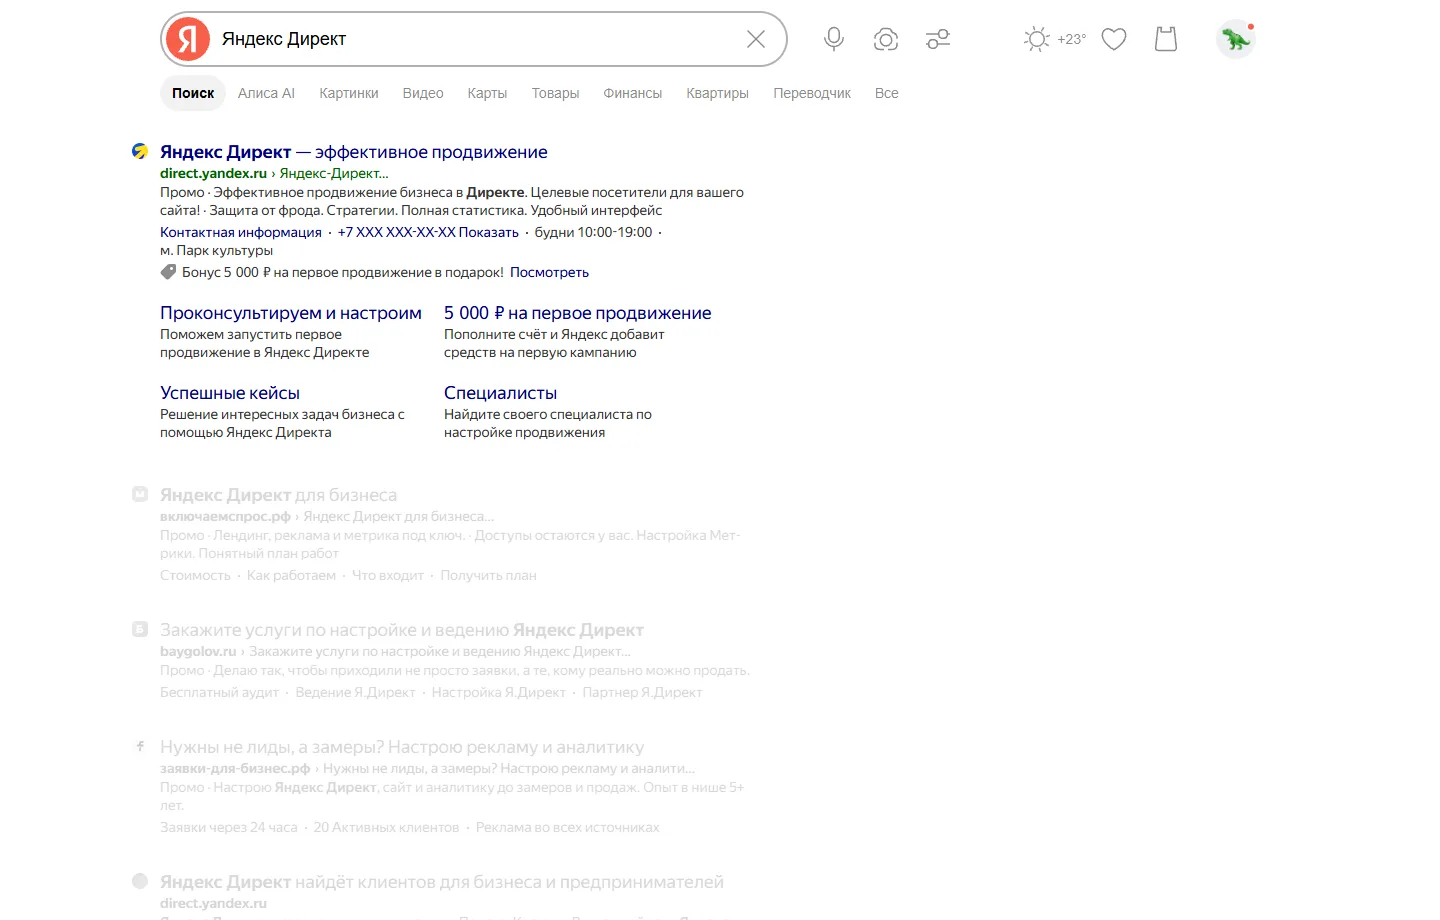Click the favicon of включаемспрос.рф result
1440x920 pixels.
pyautogui.click(x=140, y=494)
